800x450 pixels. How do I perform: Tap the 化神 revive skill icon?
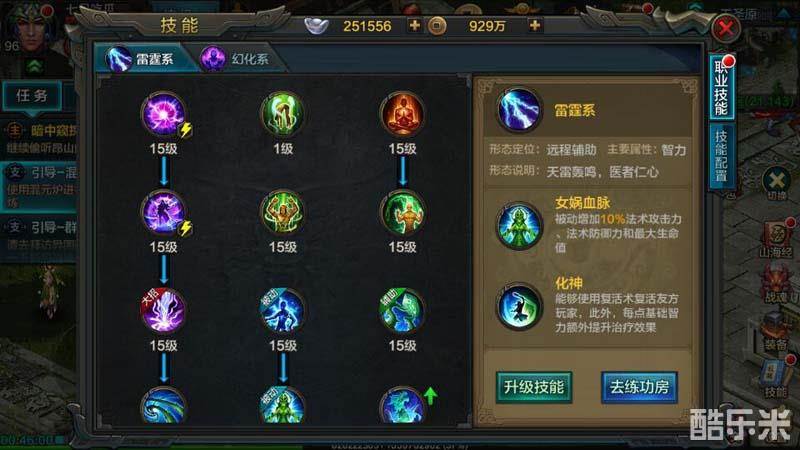519,307
